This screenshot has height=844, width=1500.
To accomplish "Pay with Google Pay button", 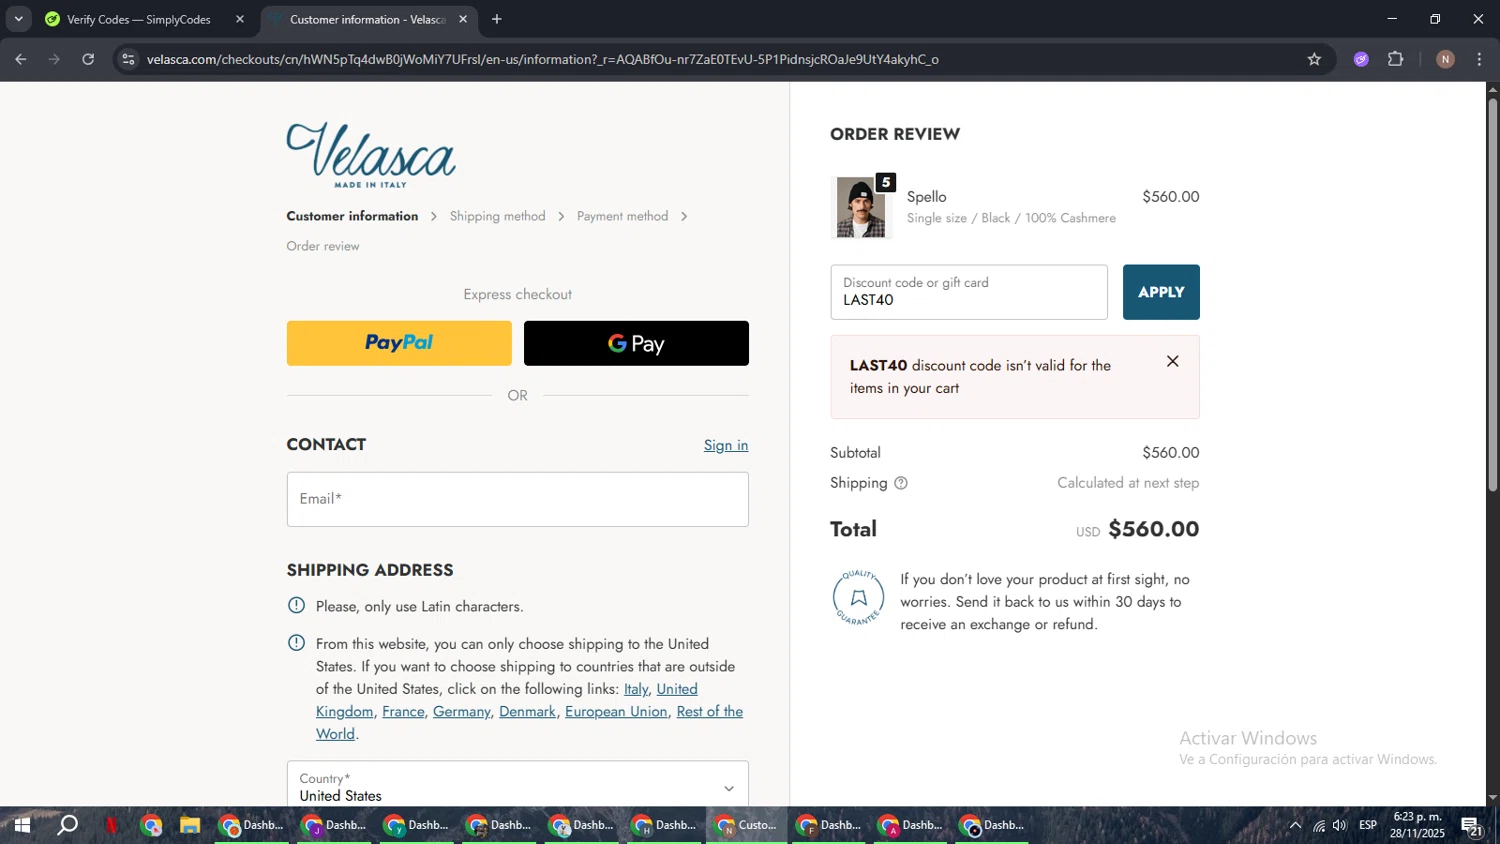I will click(636, 343).
